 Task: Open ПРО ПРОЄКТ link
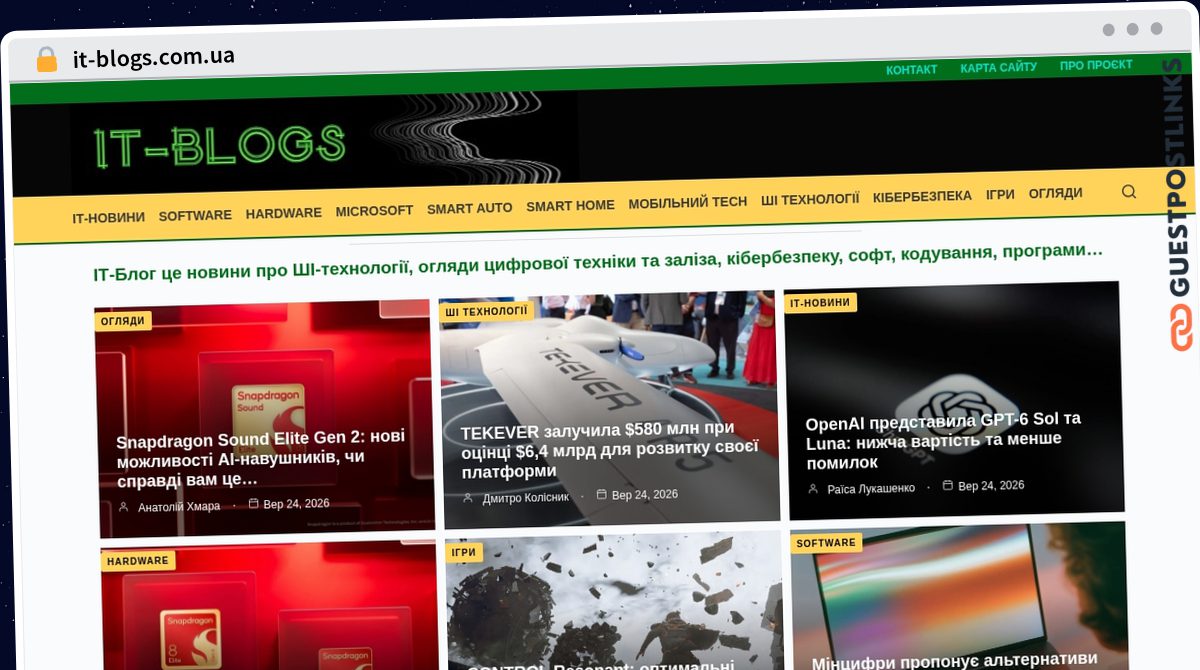pyautogui.click(x=1096, y=65)
